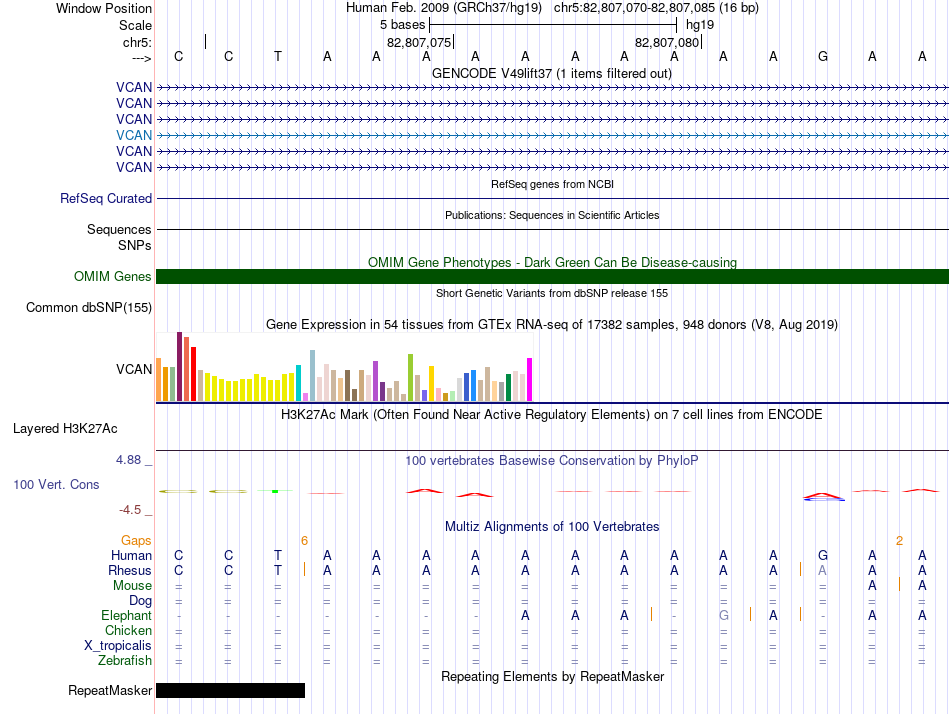Click the SNPs track label
Viewport: 950px width, 714px height.
[135, 245]
